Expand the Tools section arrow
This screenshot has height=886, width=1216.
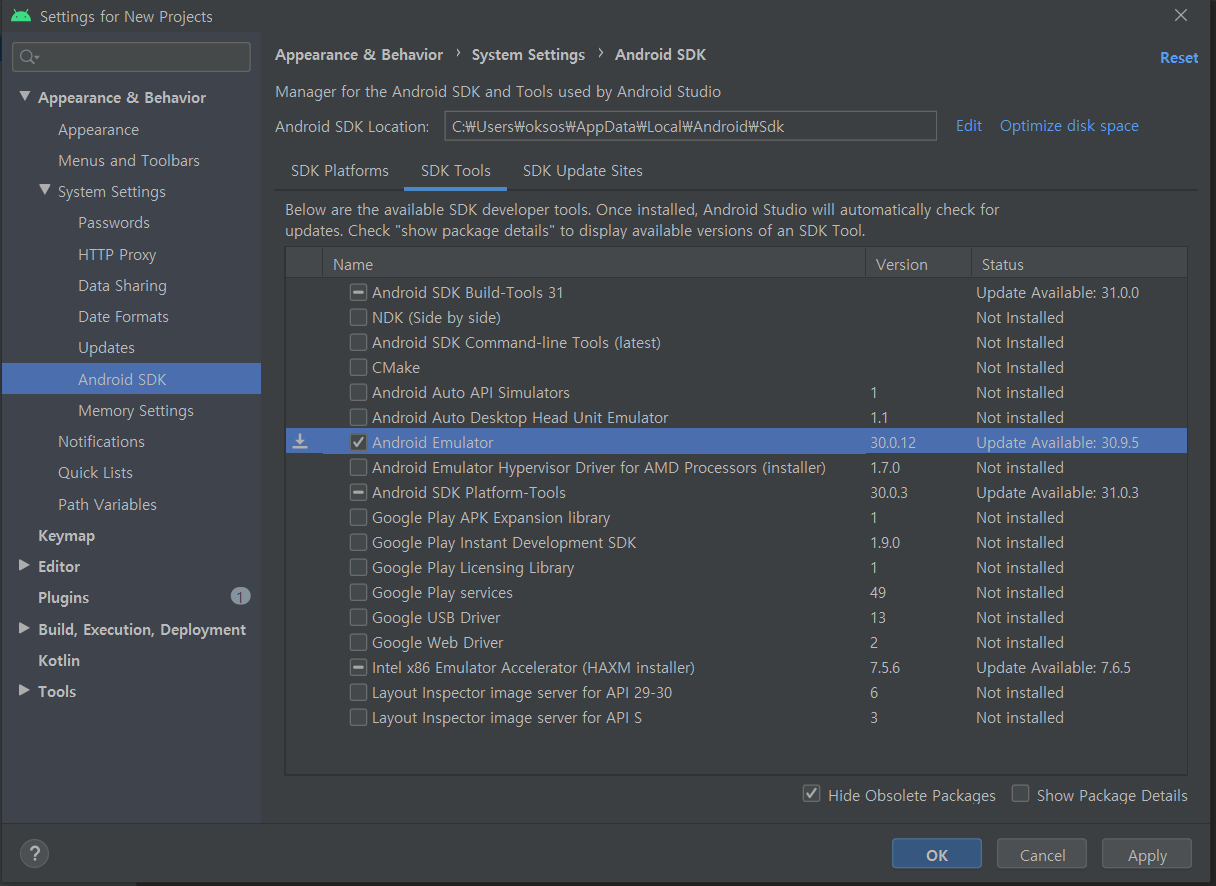pos(24,691)
